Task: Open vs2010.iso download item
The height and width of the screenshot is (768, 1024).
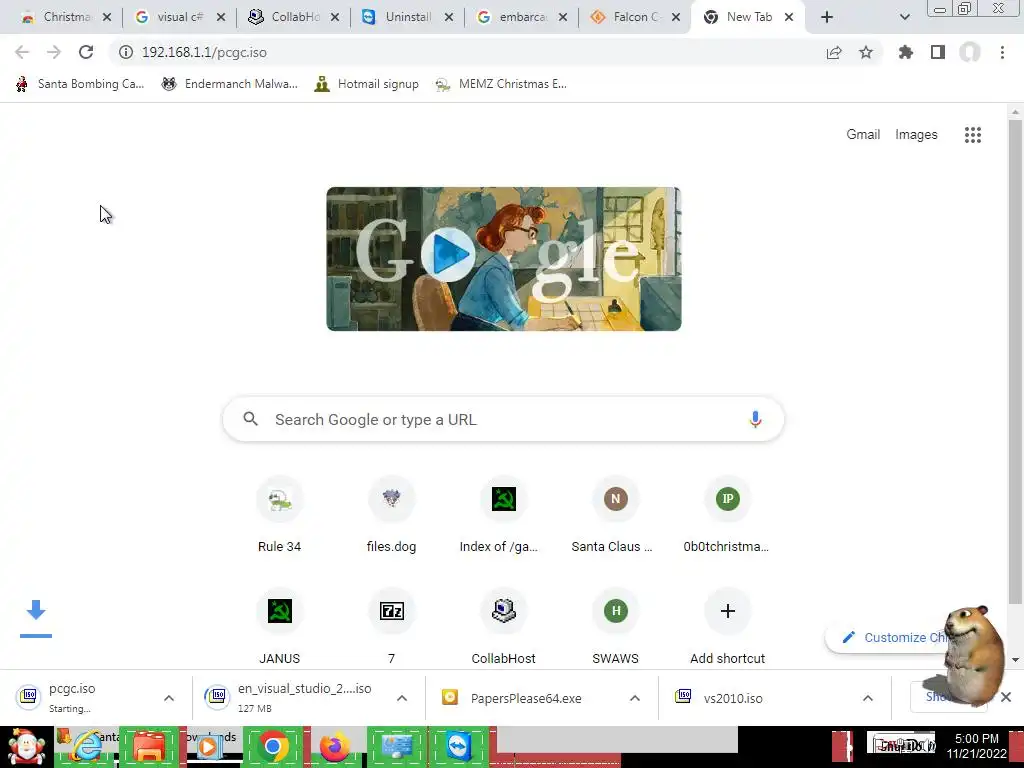Action: coord(733,698)
